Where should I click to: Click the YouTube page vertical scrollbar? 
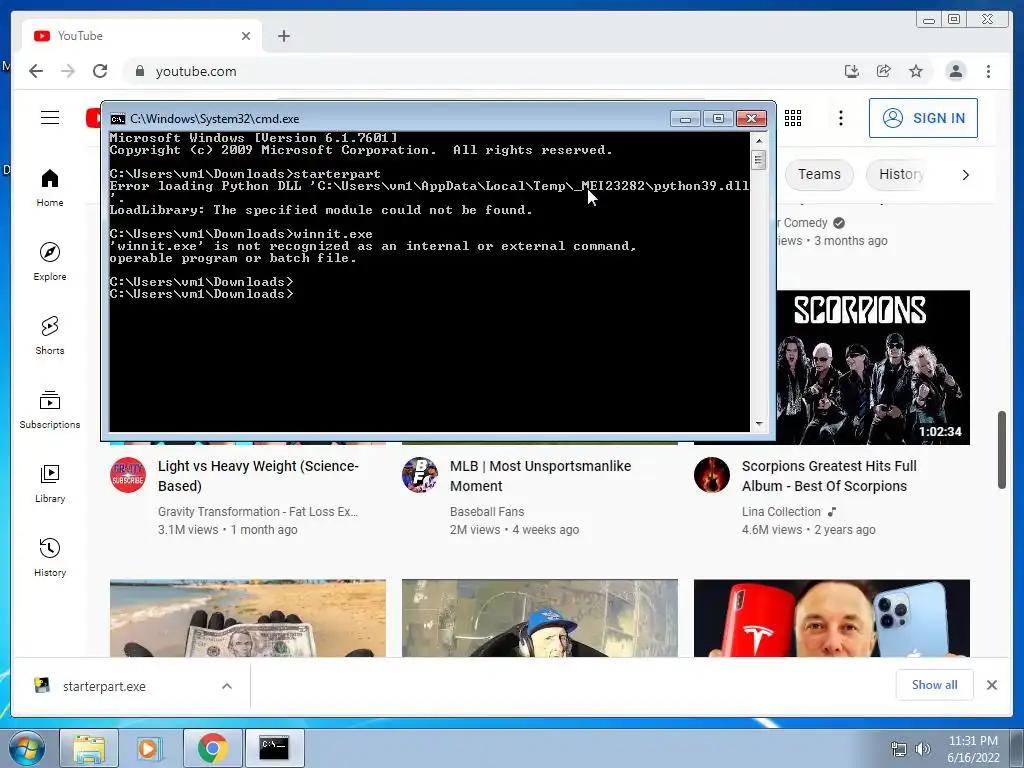coord(1002,449)
